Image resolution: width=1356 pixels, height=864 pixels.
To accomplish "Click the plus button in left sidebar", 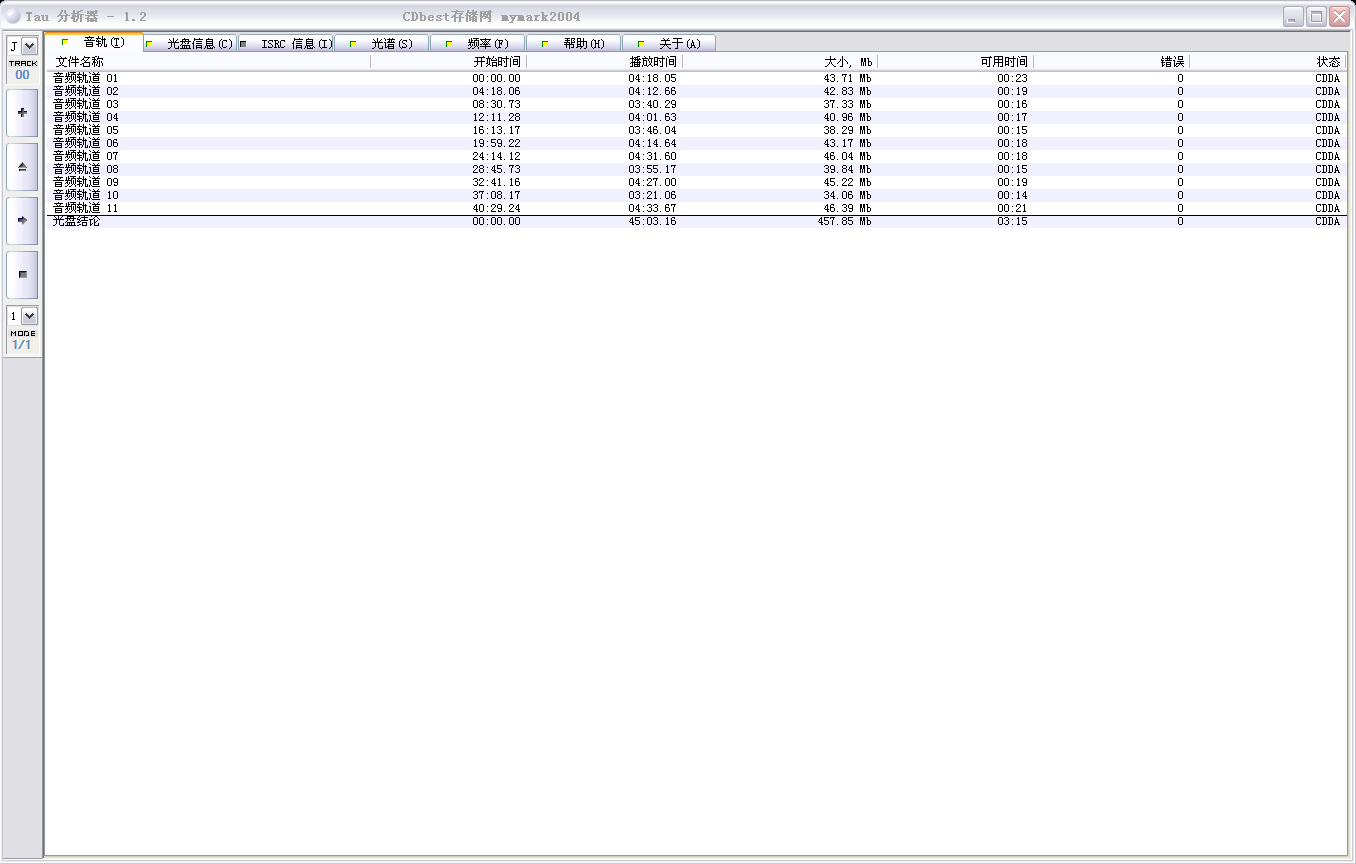I will click(22, 113).
